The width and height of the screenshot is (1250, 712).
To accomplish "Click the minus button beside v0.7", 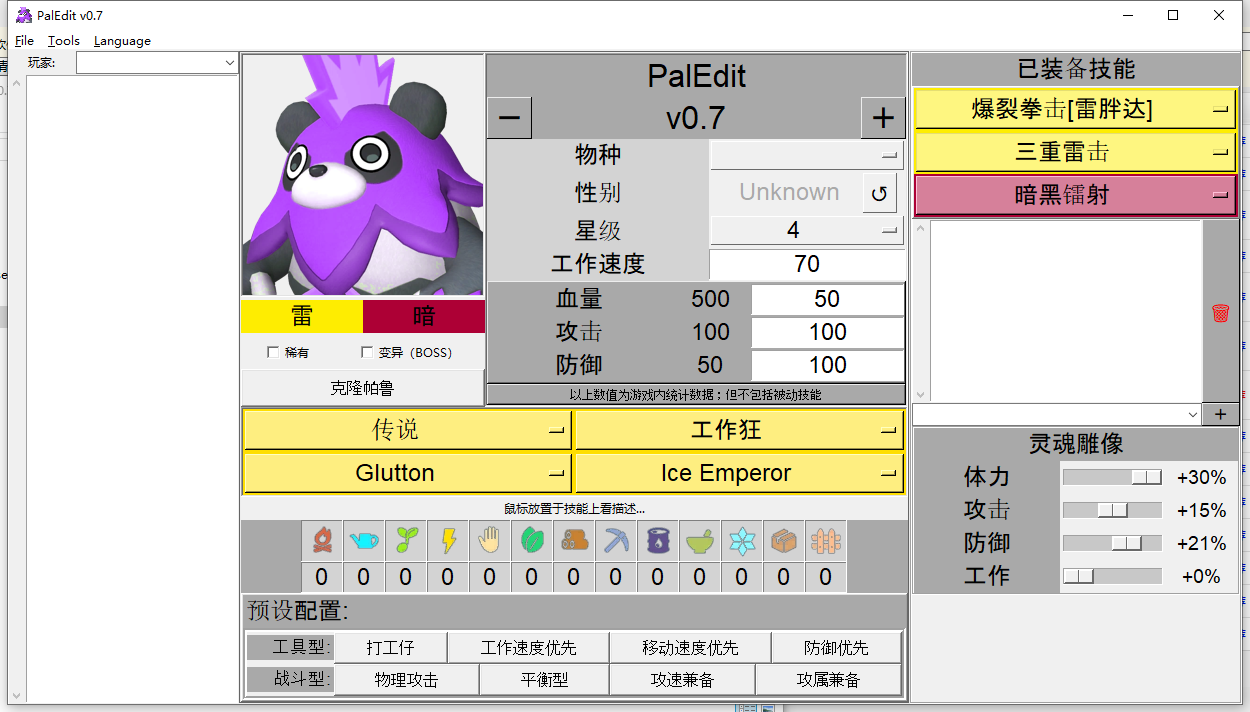I will click(509, 118).
